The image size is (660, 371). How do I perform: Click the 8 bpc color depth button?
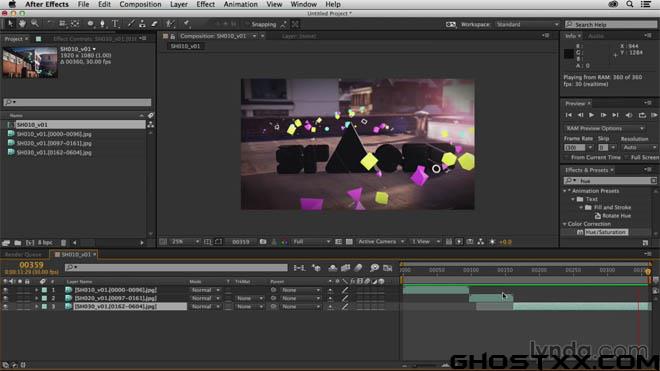[45, 243]
